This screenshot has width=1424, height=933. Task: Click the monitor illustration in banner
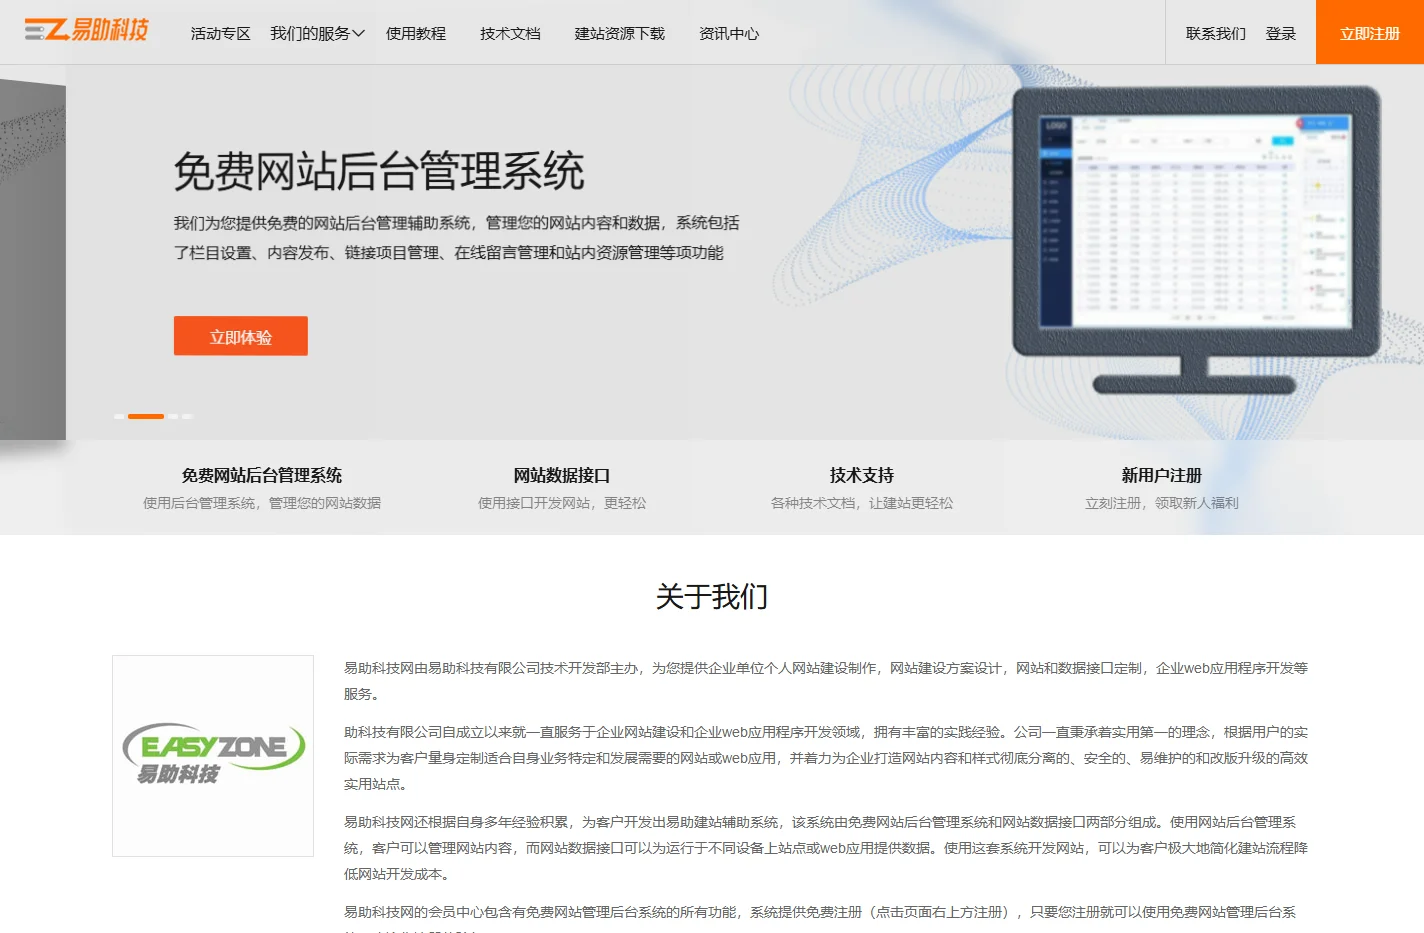1196,240
